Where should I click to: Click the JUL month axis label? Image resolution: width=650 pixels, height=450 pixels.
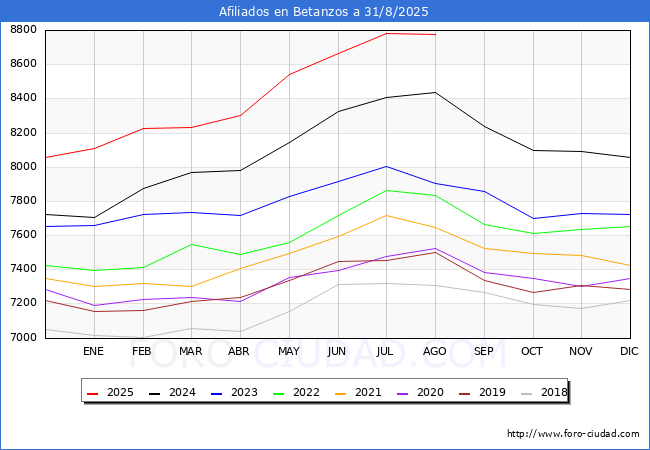pos(385,351)
